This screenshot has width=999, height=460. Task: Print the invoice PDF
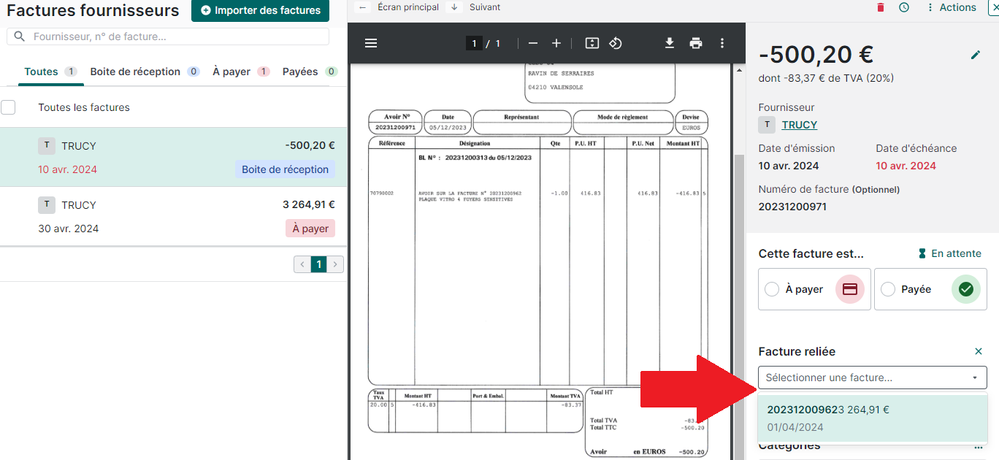(x=696, y=43)
